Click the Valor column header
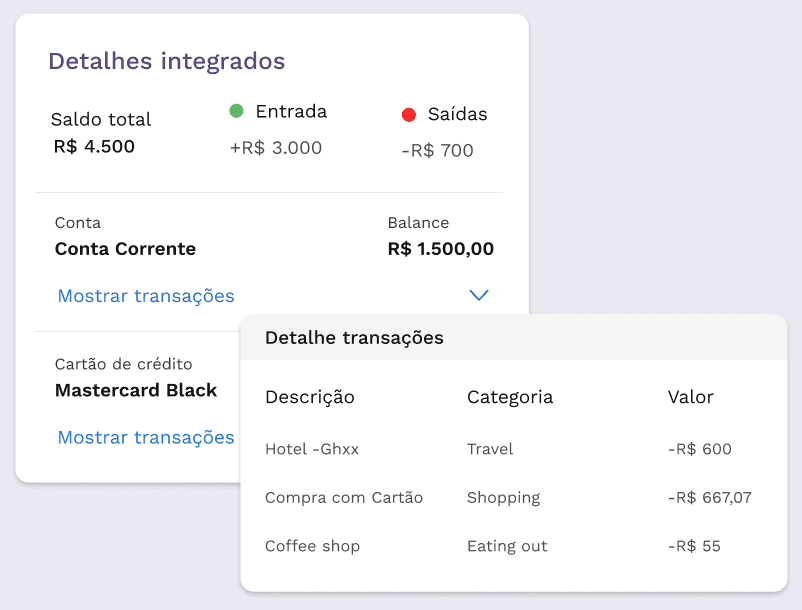Viewport: 802px width, 610px height. [690, 397]
